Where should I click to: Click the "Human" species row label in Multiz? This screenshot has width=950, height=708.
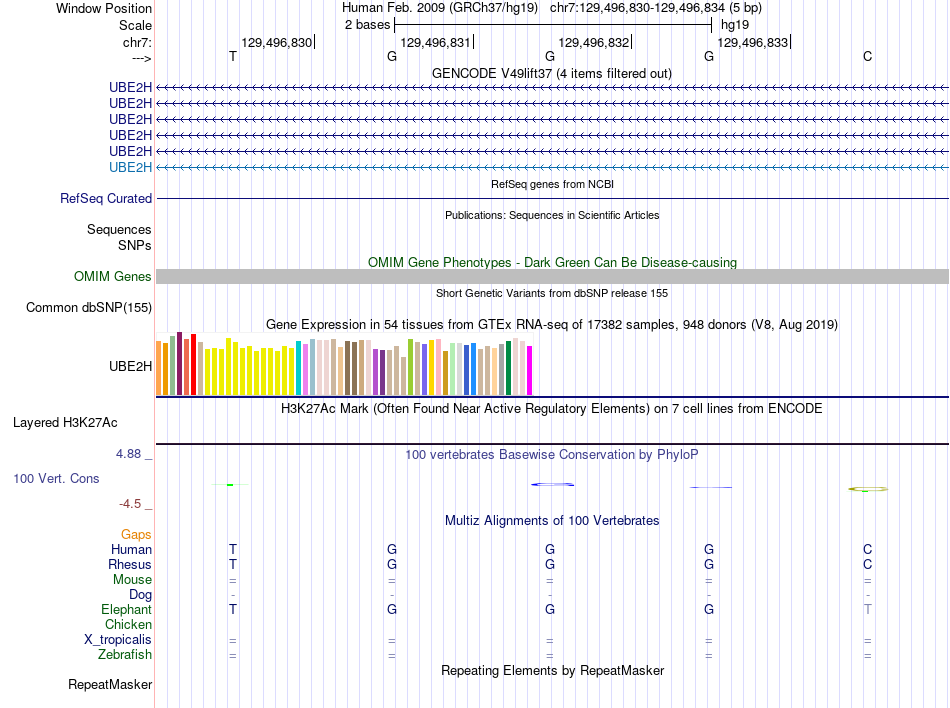131,549
